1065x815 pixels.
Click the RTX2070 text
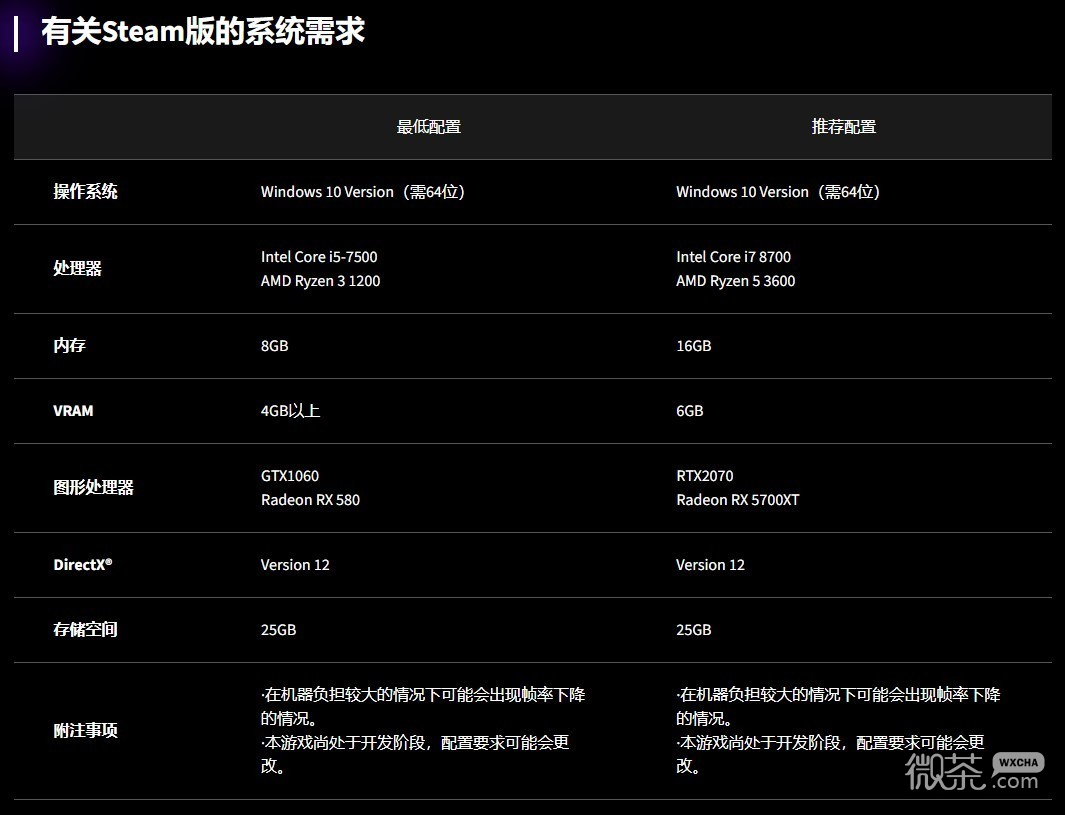(705, 476)
